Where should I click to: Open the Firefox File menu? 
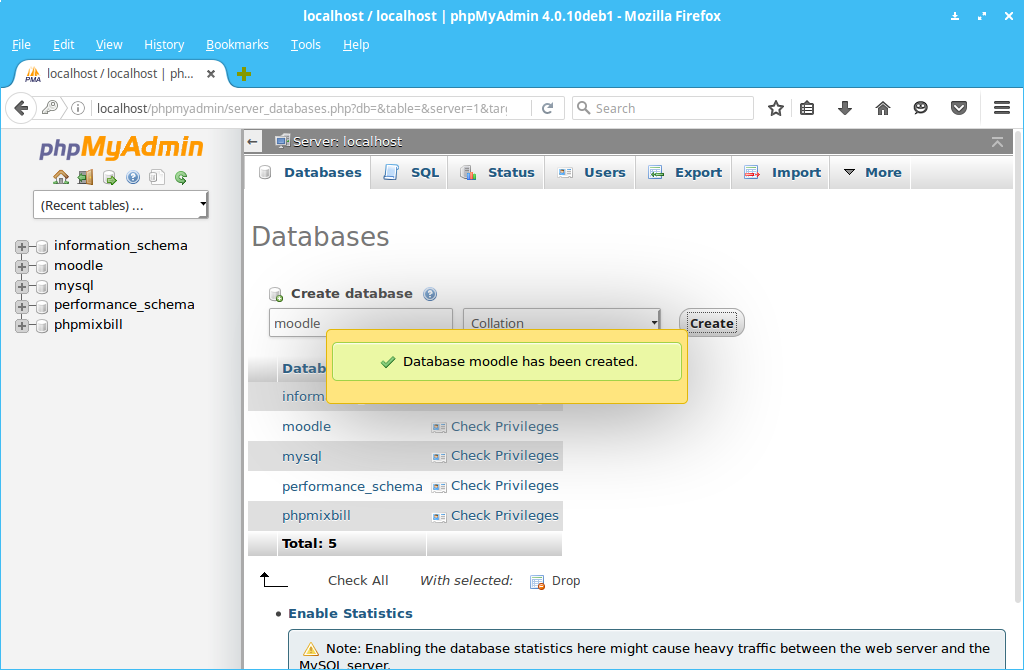click(21, 44)
